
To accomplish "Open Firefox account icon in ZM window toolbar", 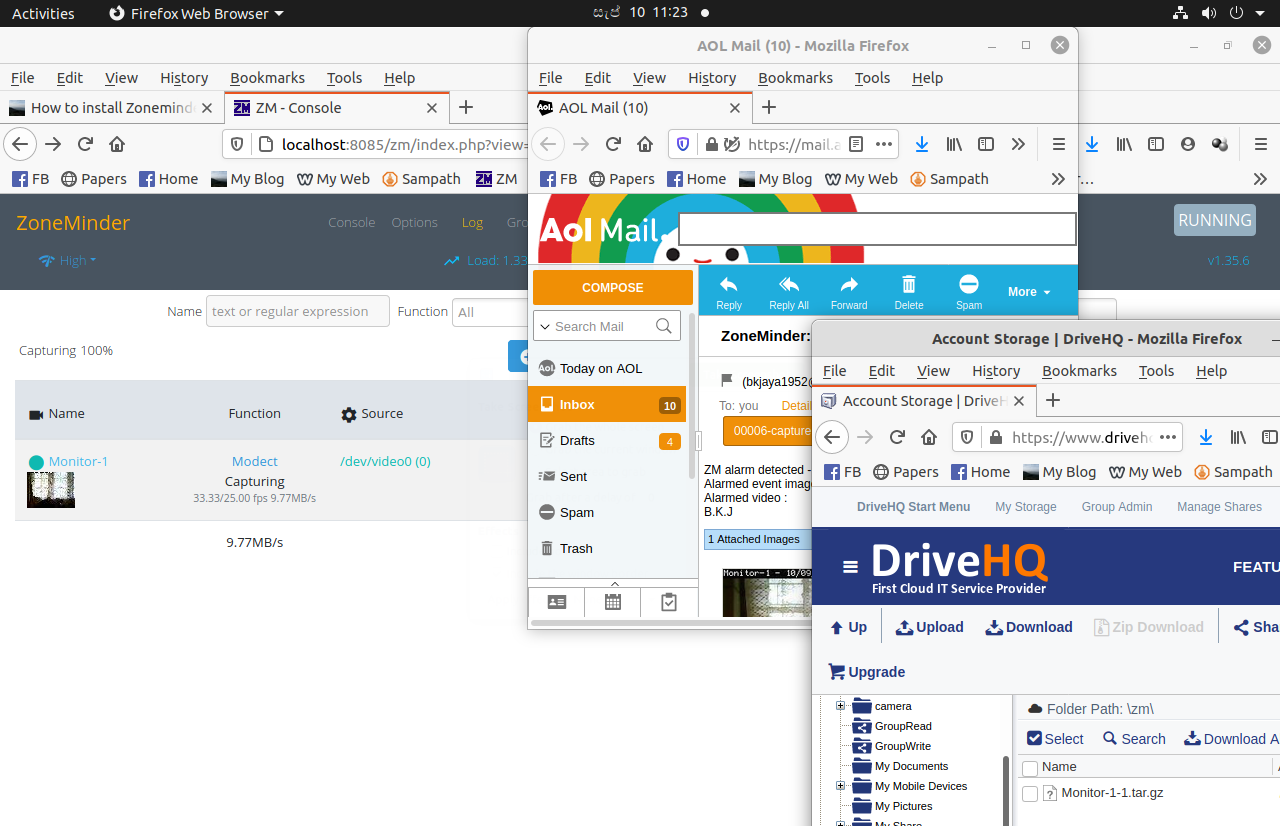I will tap(1188, 144).
